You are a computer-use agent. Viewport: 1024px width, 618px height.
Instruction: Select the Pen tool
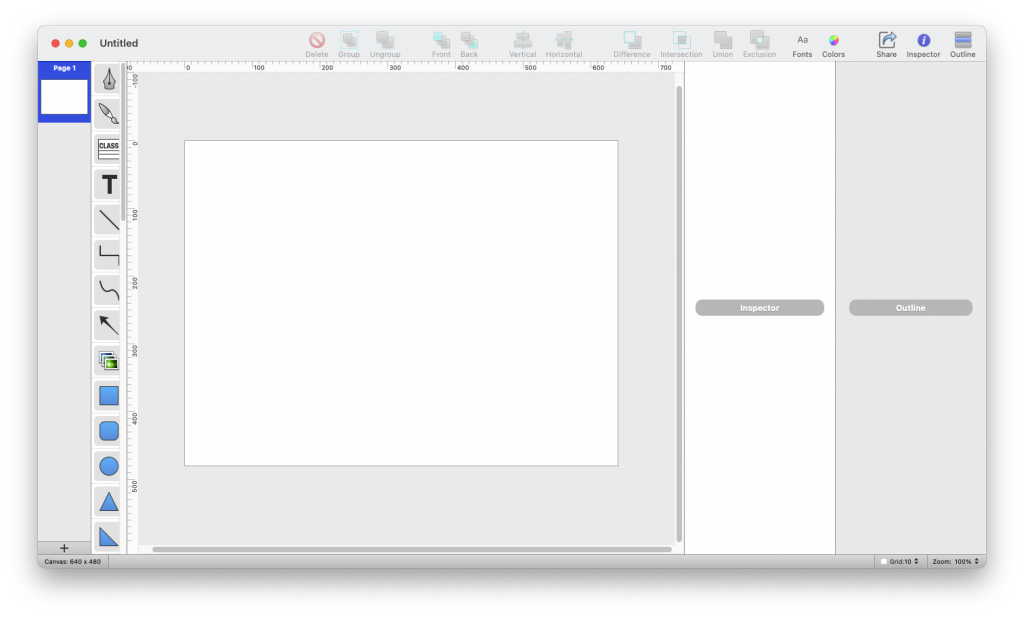[108, 79]
